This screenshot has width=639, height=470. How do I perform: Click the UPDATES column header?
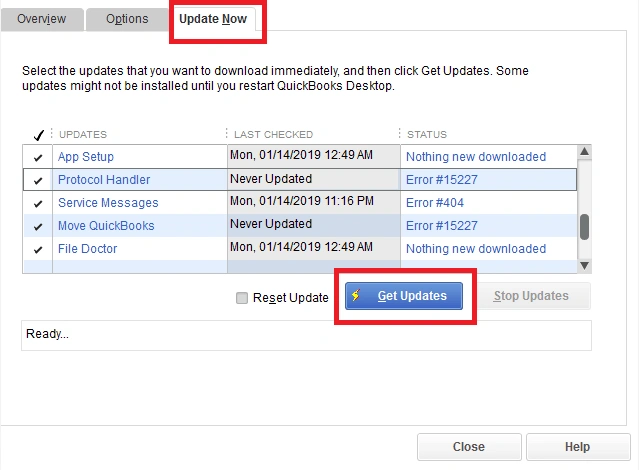[x=83, y=135]
